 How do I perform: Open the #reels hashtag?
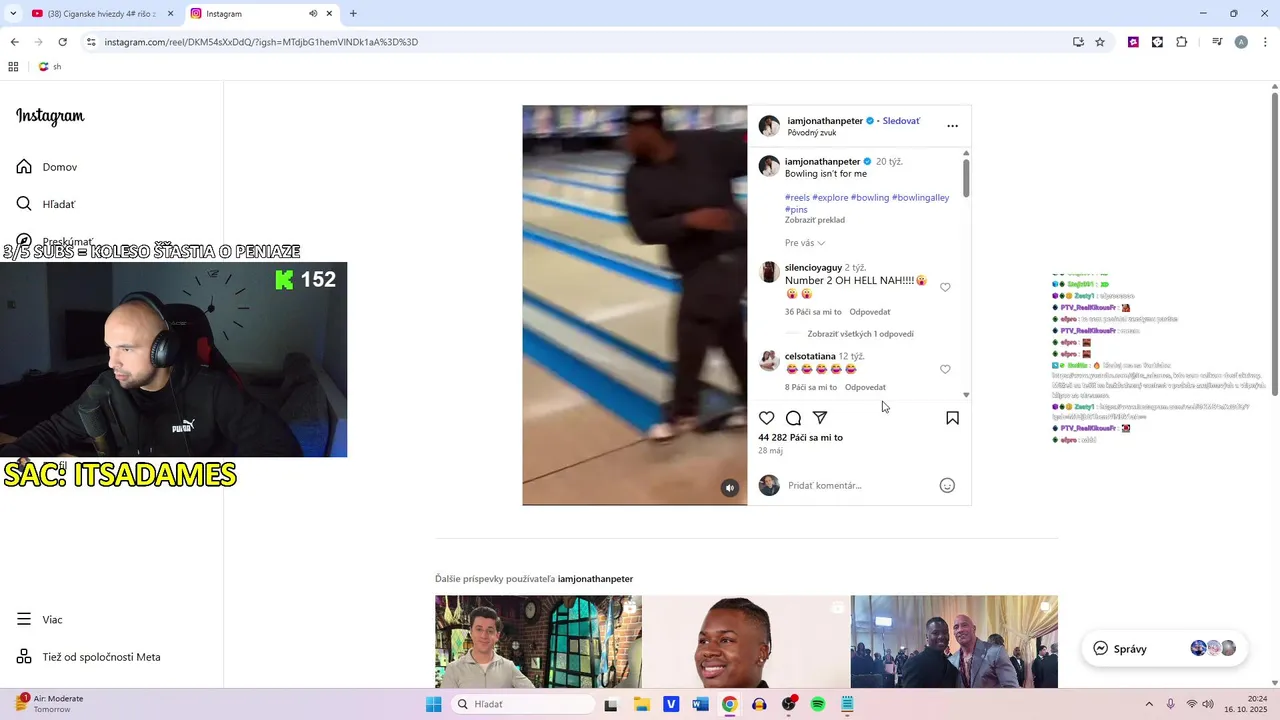[797, 198]
